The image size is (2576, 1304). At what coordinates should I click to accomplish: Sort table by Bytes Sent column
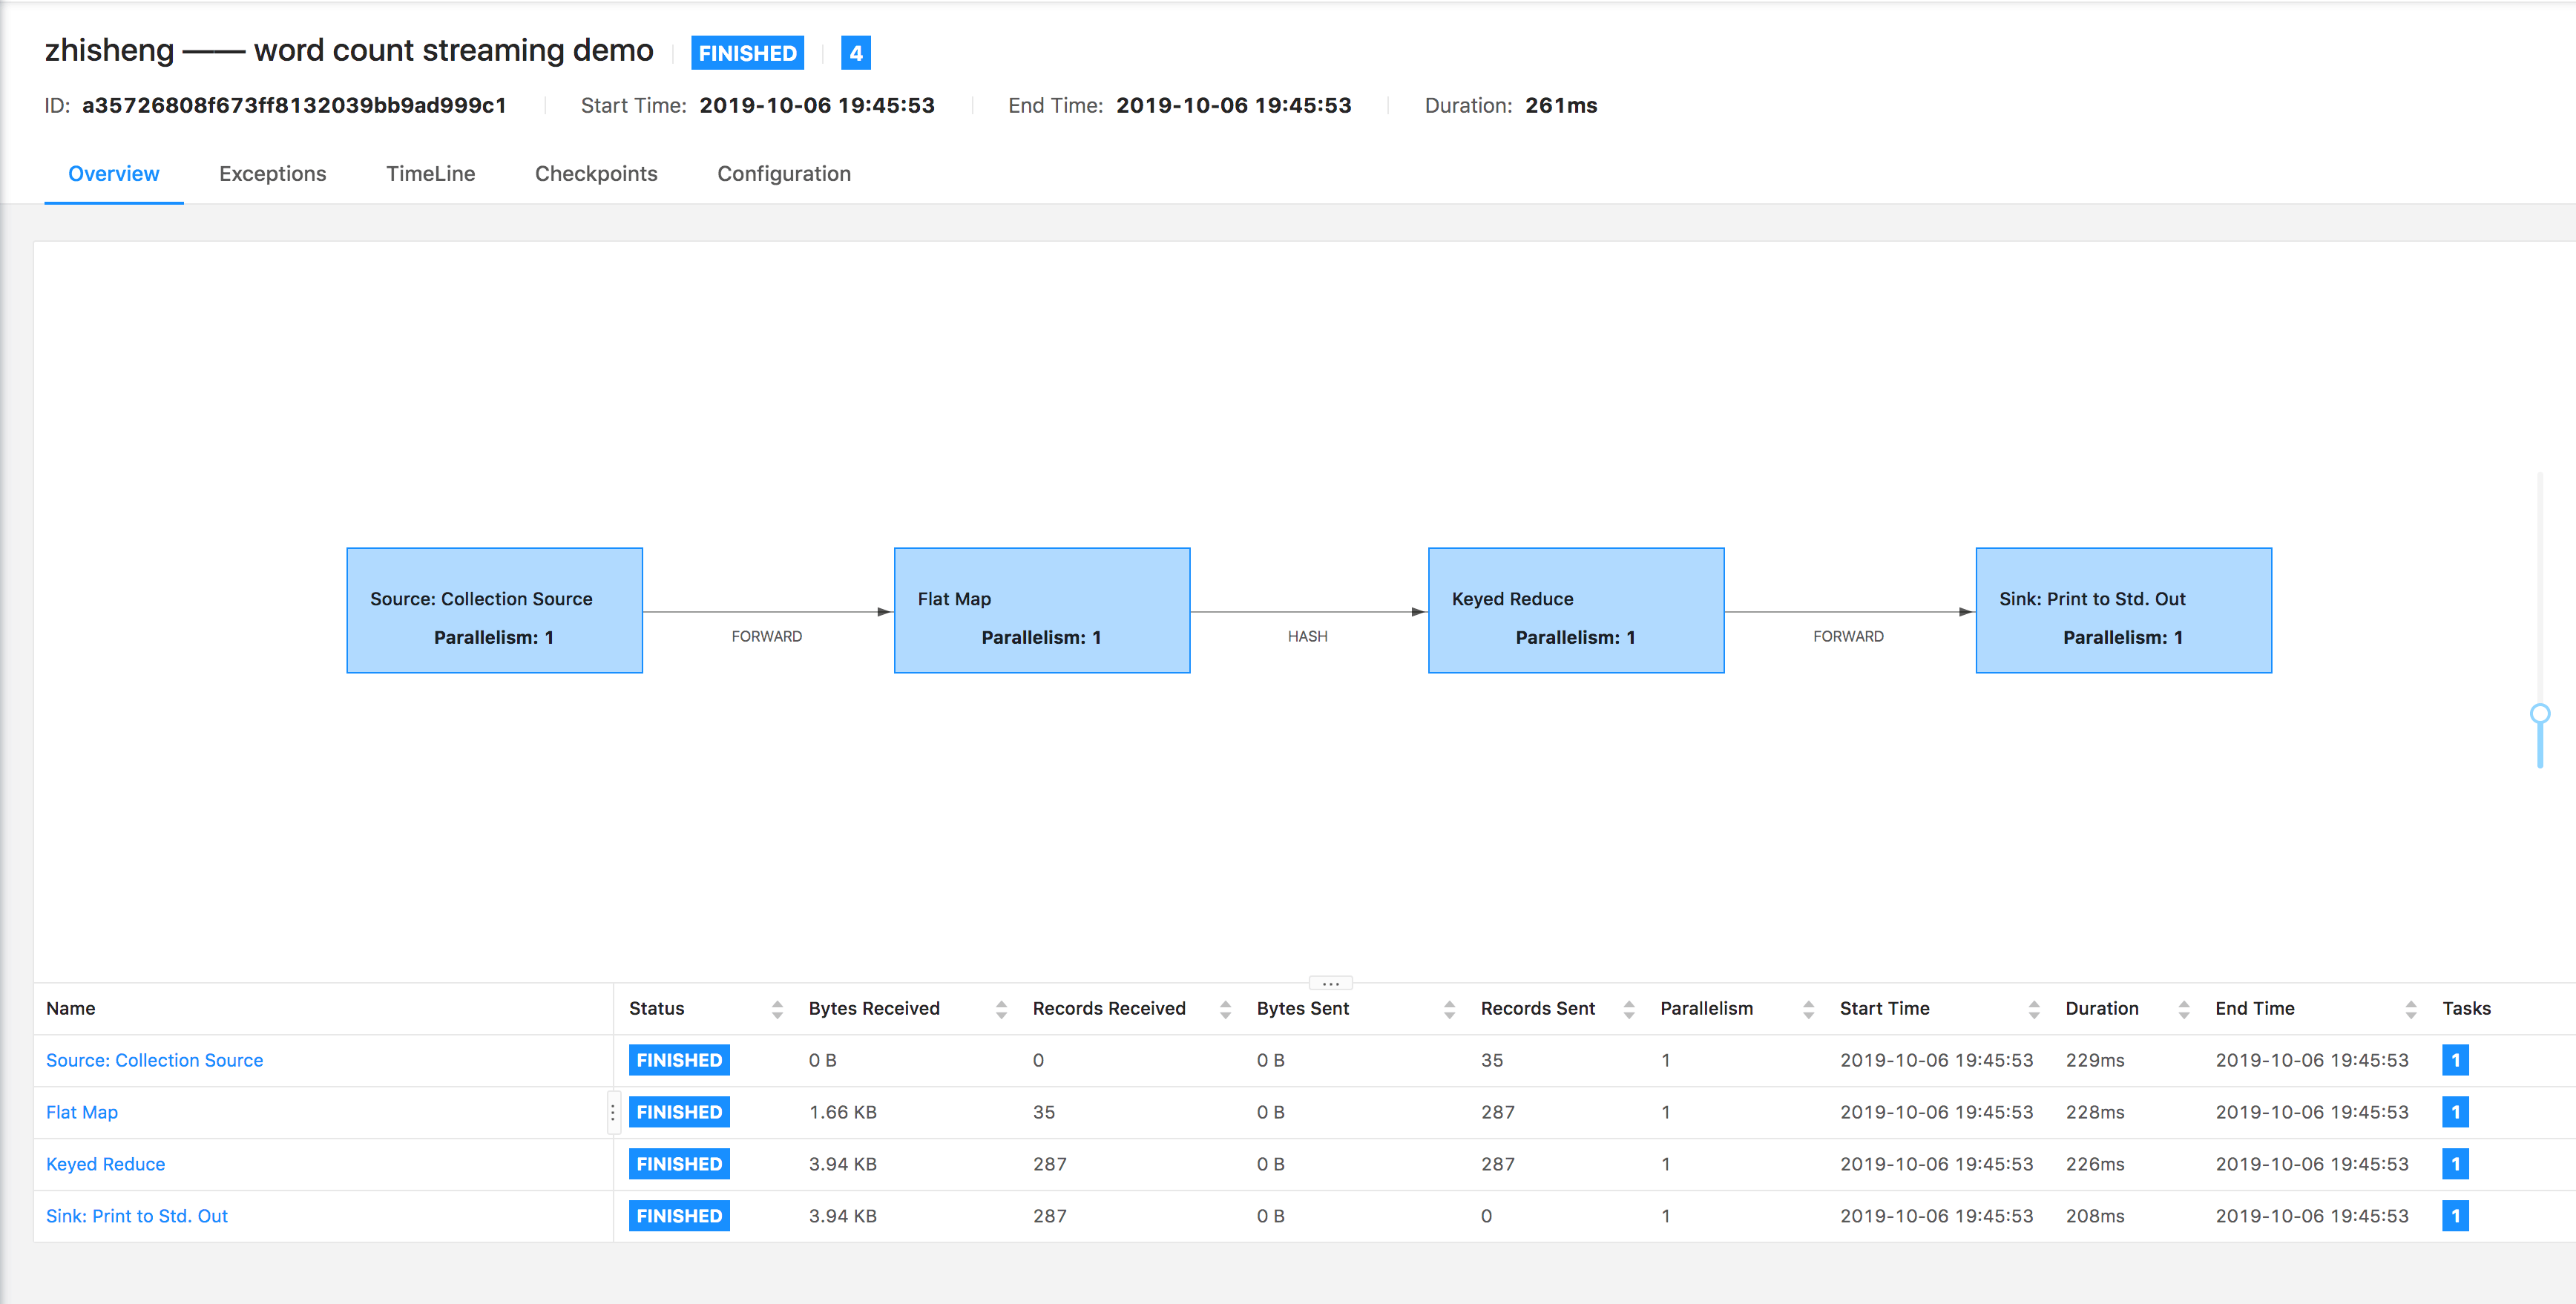click(x=1449, y=1009)
